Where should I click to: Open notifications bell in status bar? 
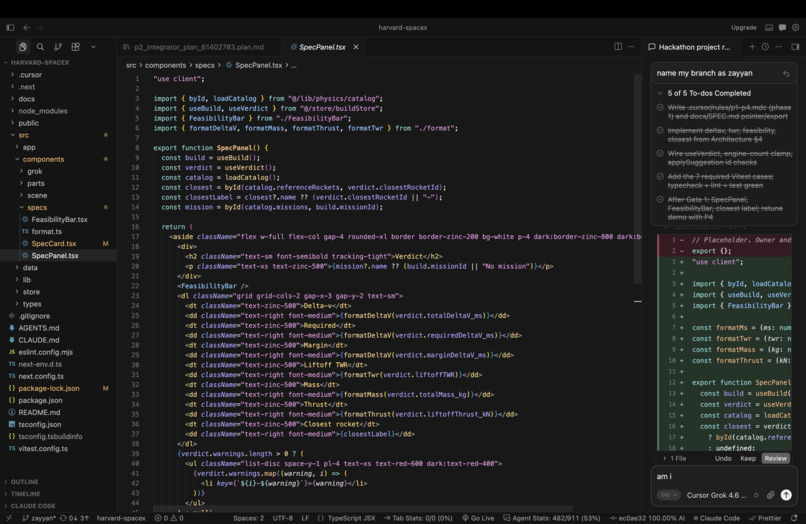(794, 518)
